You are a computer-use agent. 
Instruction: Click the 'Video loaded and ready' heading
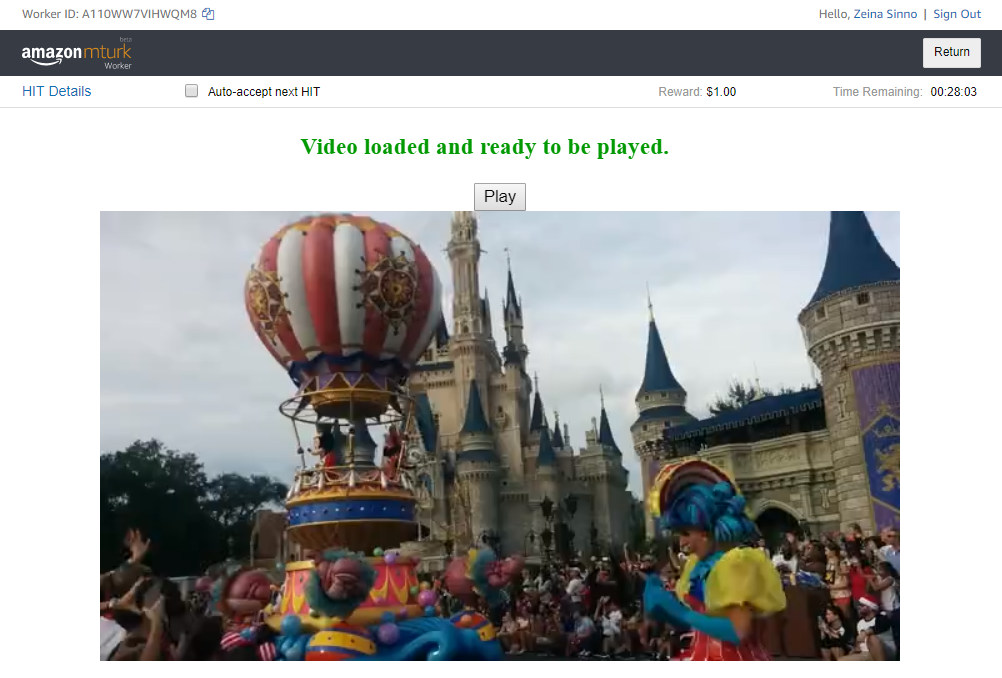[x=484, y=147]
